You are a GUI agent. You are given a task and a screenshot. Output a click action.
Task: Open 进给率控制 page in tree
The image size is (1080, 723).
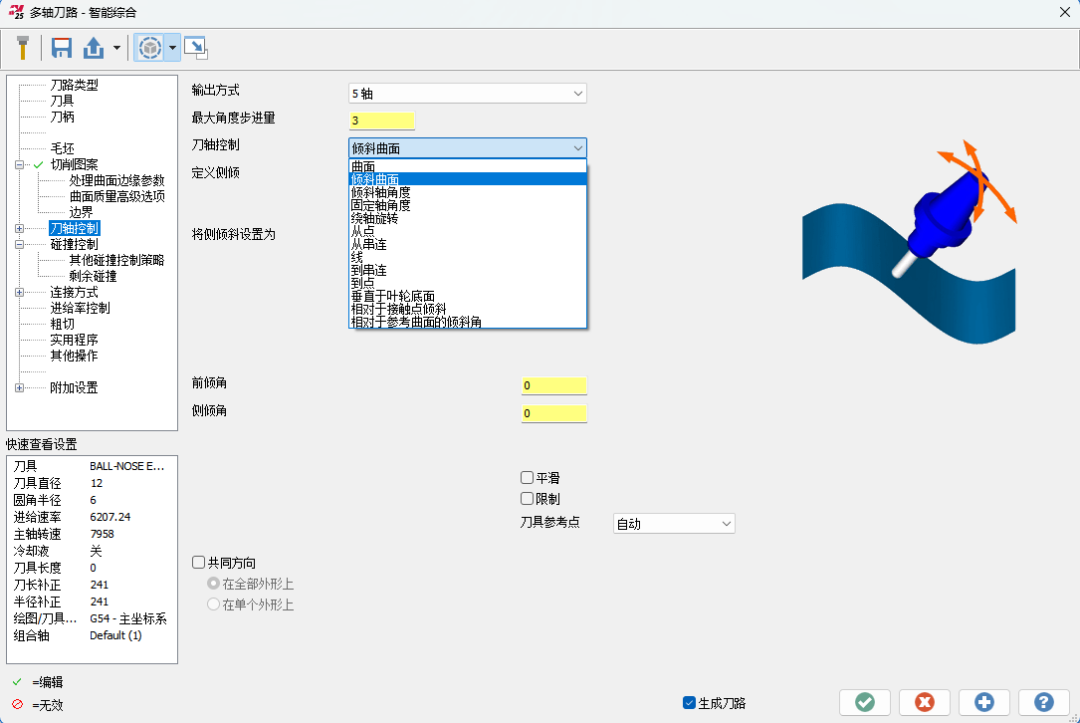pos(80,308)
